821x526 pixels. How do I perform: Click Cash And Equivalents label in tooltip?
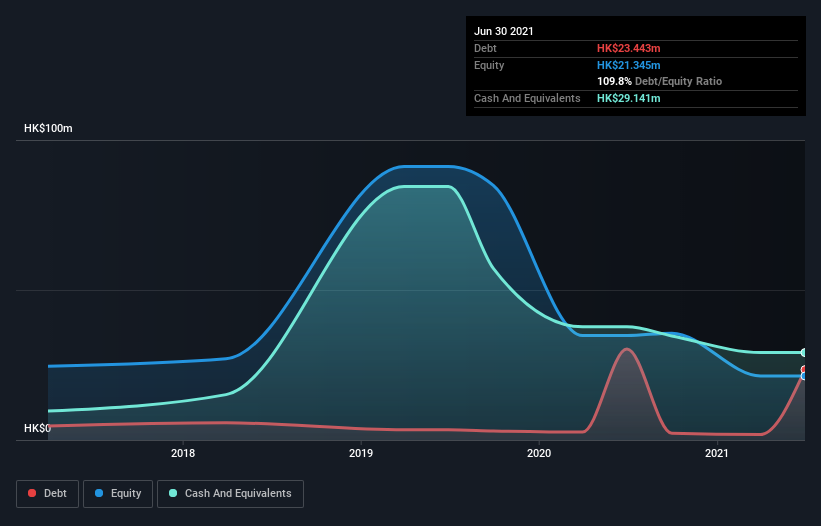(x=527, y=98)
